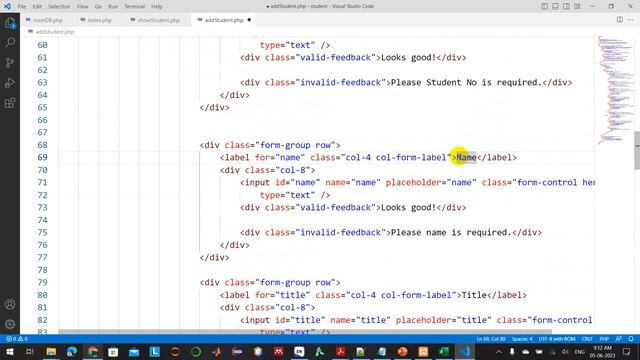
Task: Open the Source Control view
Action: (x=10, y=62)
